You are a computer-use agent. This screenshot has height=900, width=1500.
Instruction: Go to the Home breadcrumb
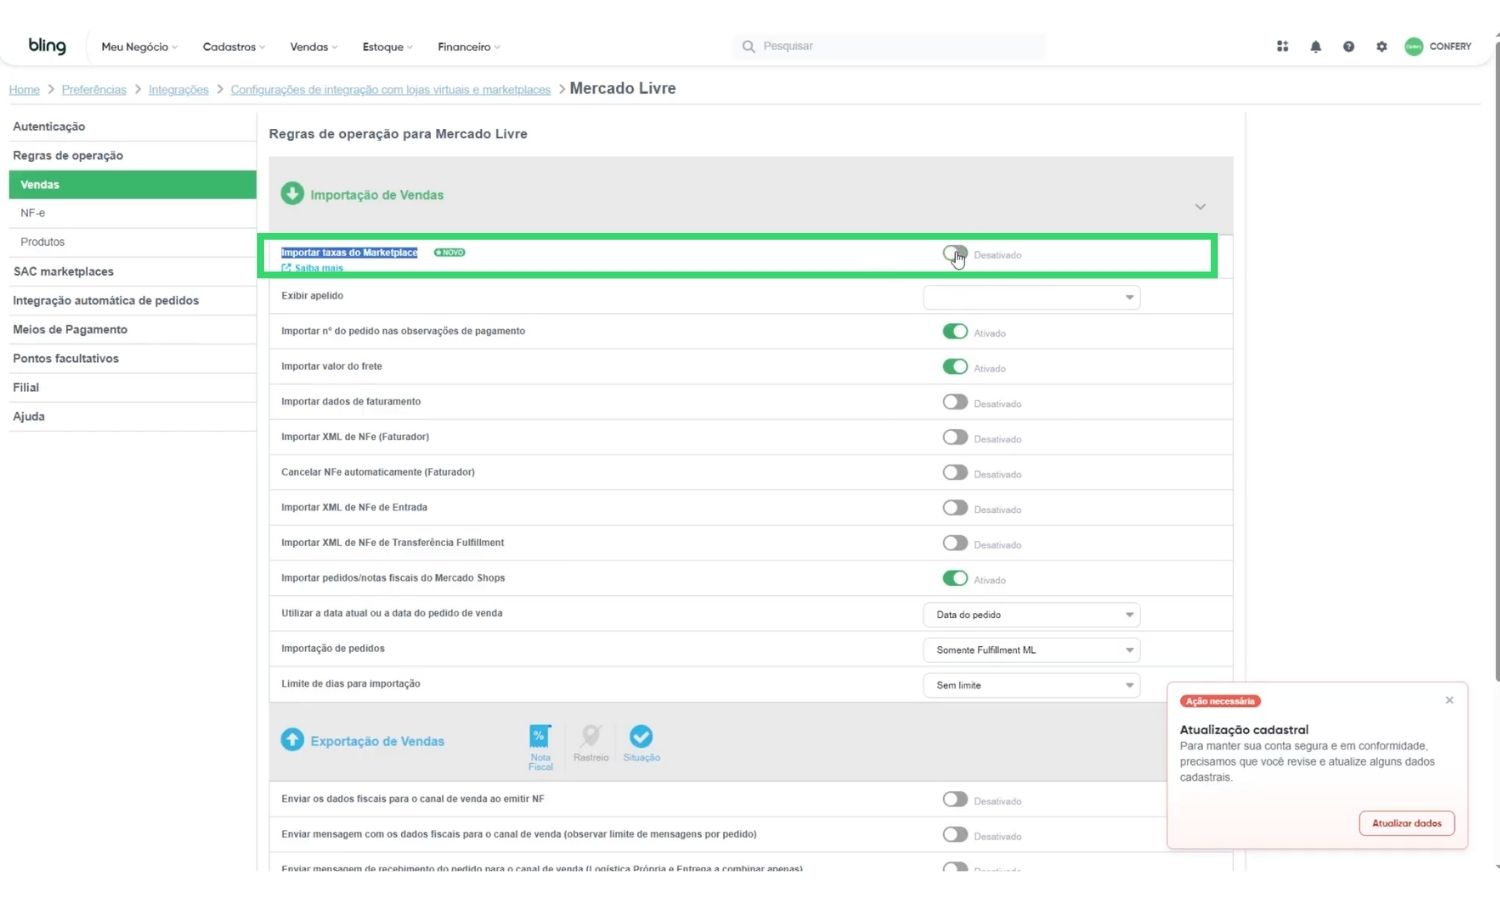pyautogui.click(x=24, y=90)
